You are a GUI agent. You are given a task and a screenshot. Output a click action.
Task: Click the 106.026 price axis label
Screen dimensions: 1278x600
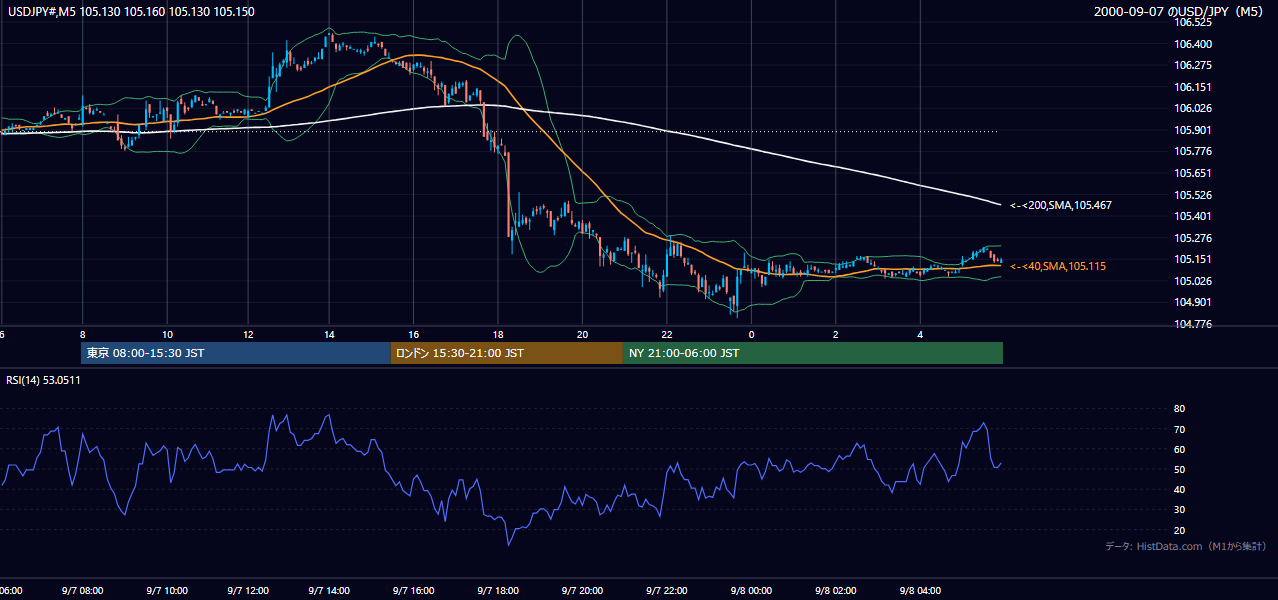tap(1193, 108)
